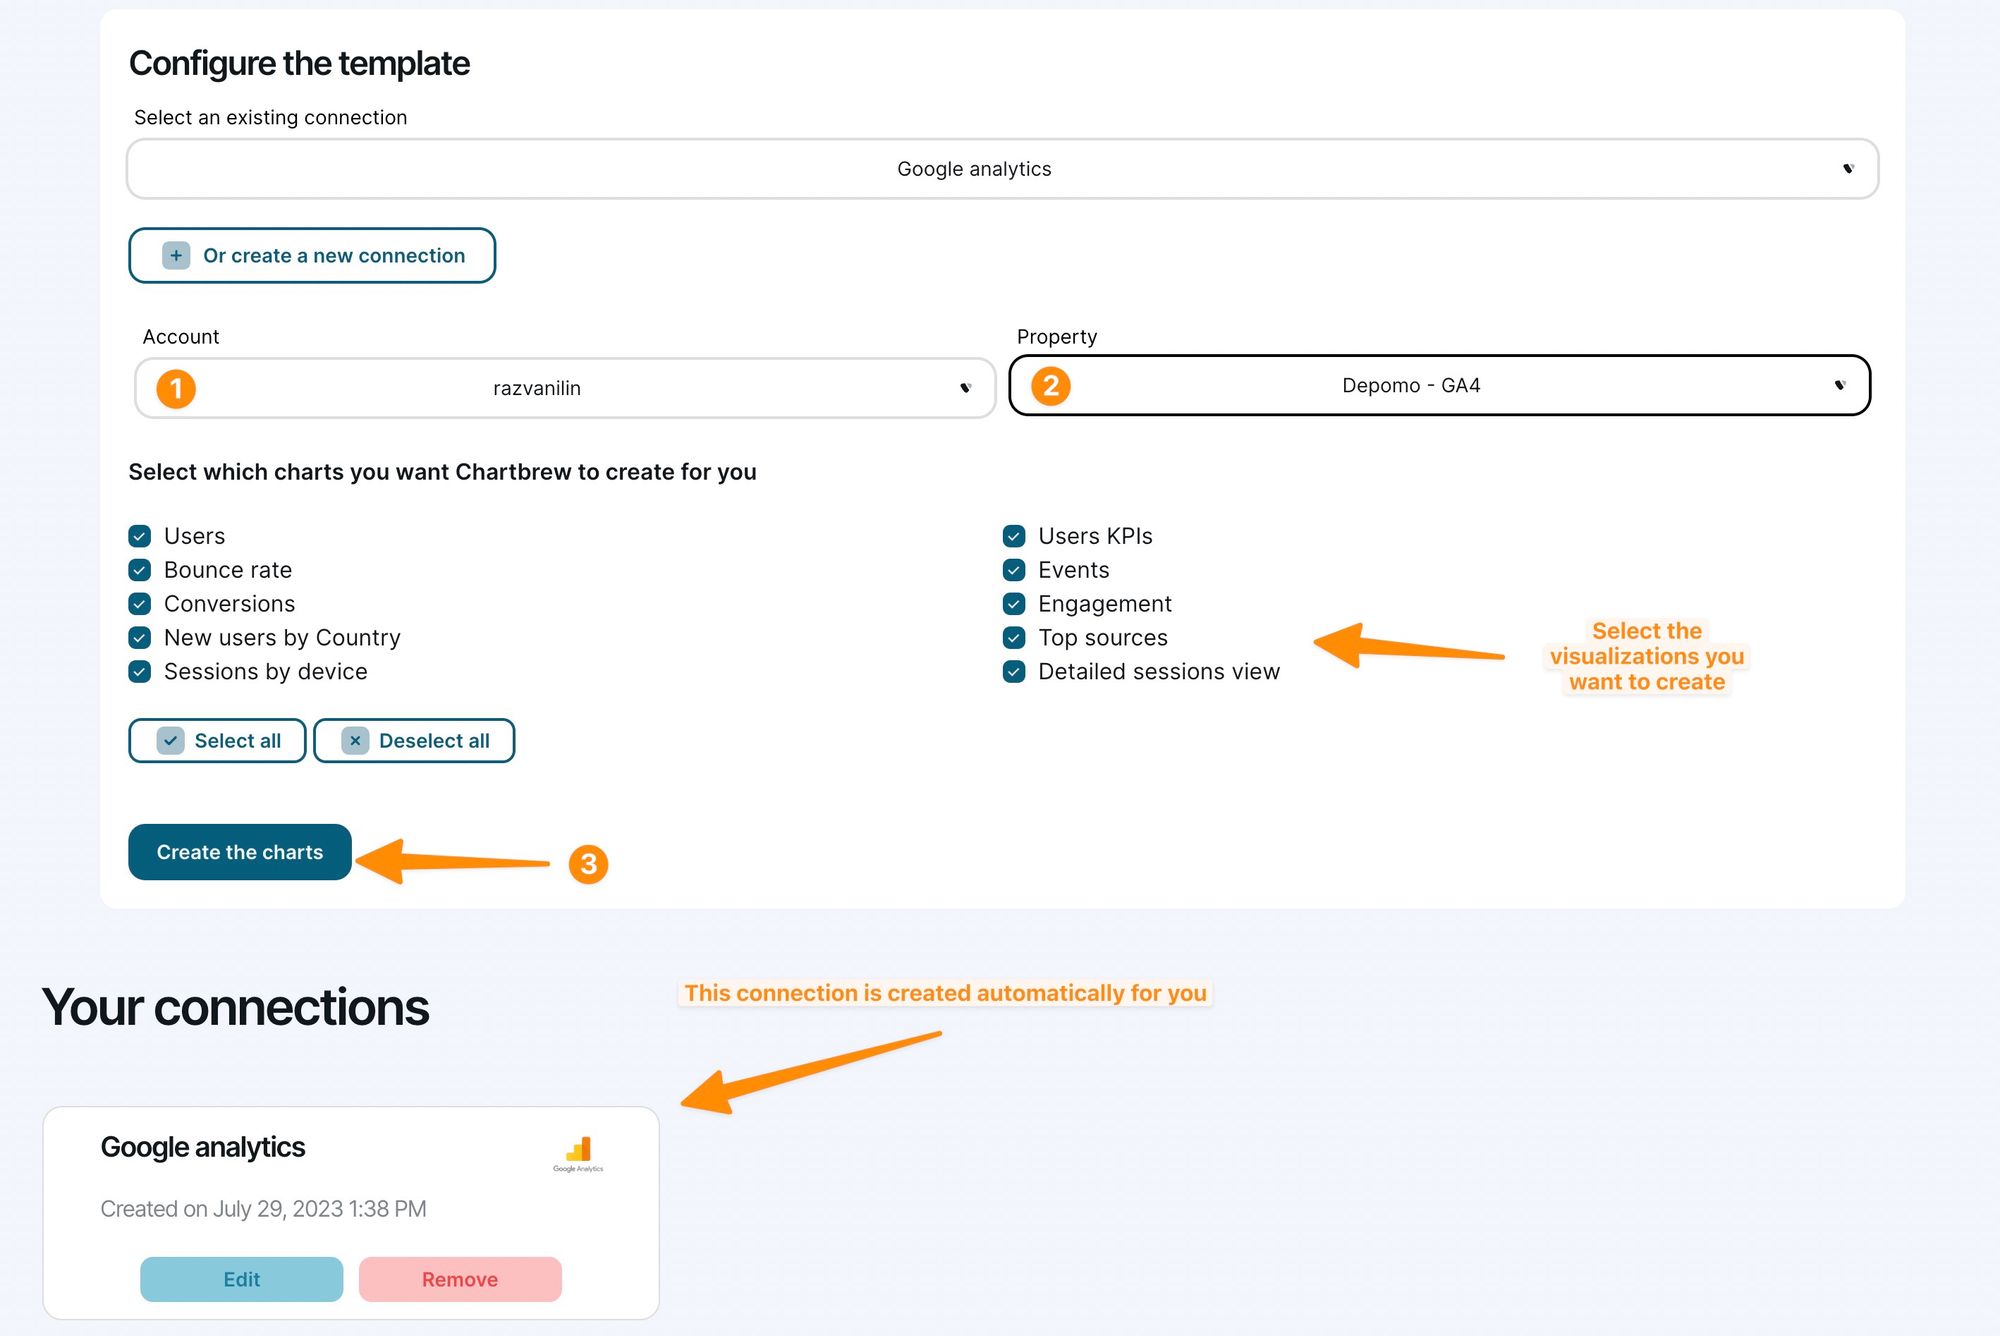This screenshot has width=2000, height=1336.
Task: Click the Detailed sessions view checkbox icon
Action: pos(1015,671)
